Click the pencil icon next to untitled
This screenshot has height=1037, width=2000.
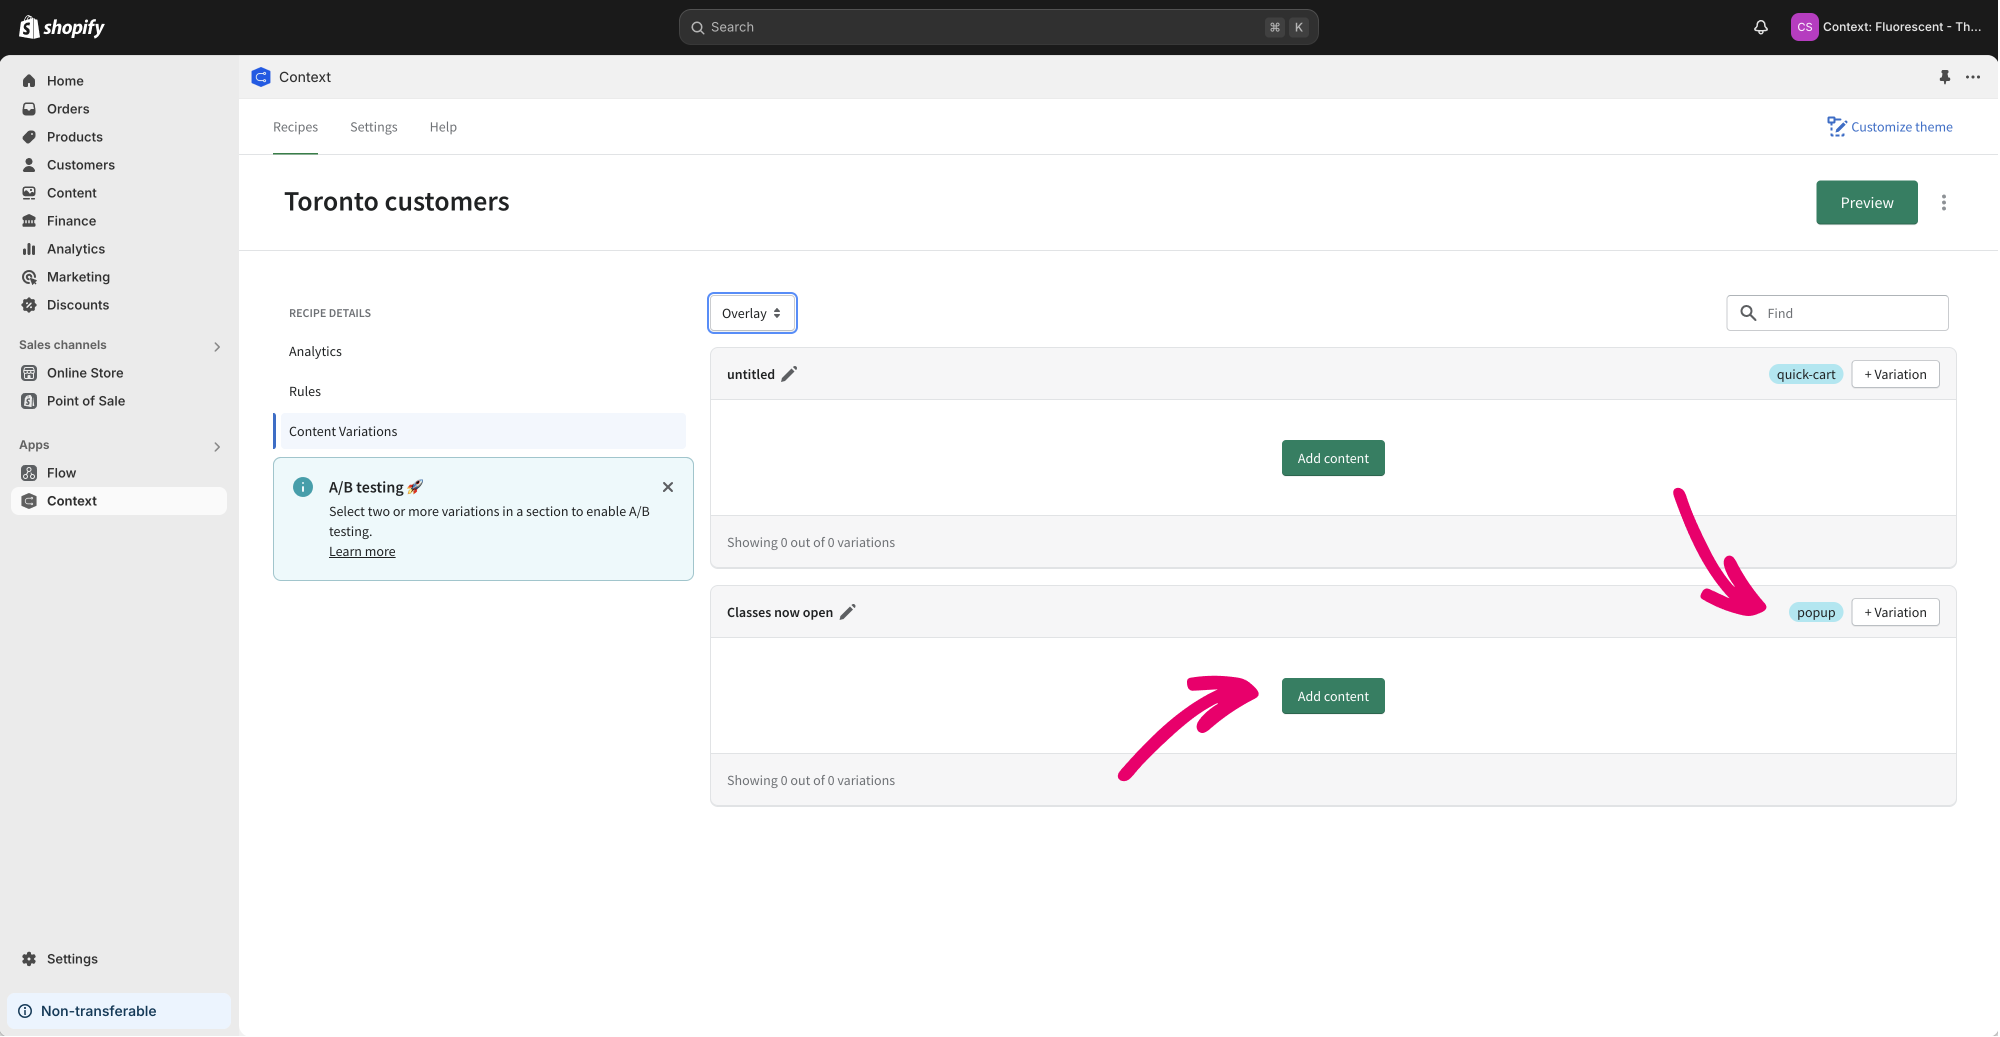click(x=789, y=374)
